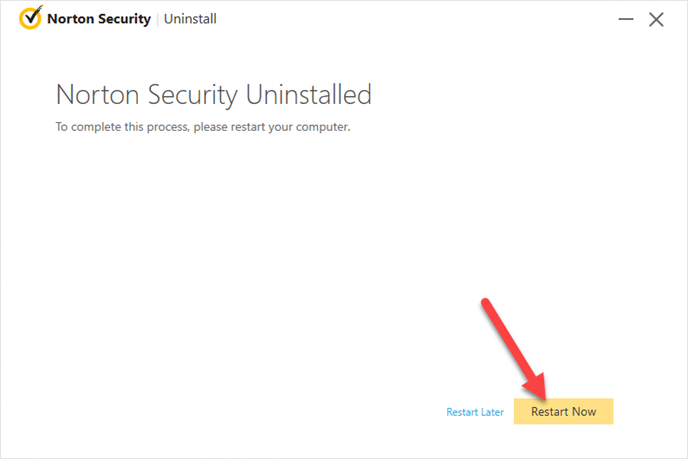Click the tail of the red arrow
Viewport: 688px width, 459px height.
(488, 304)
